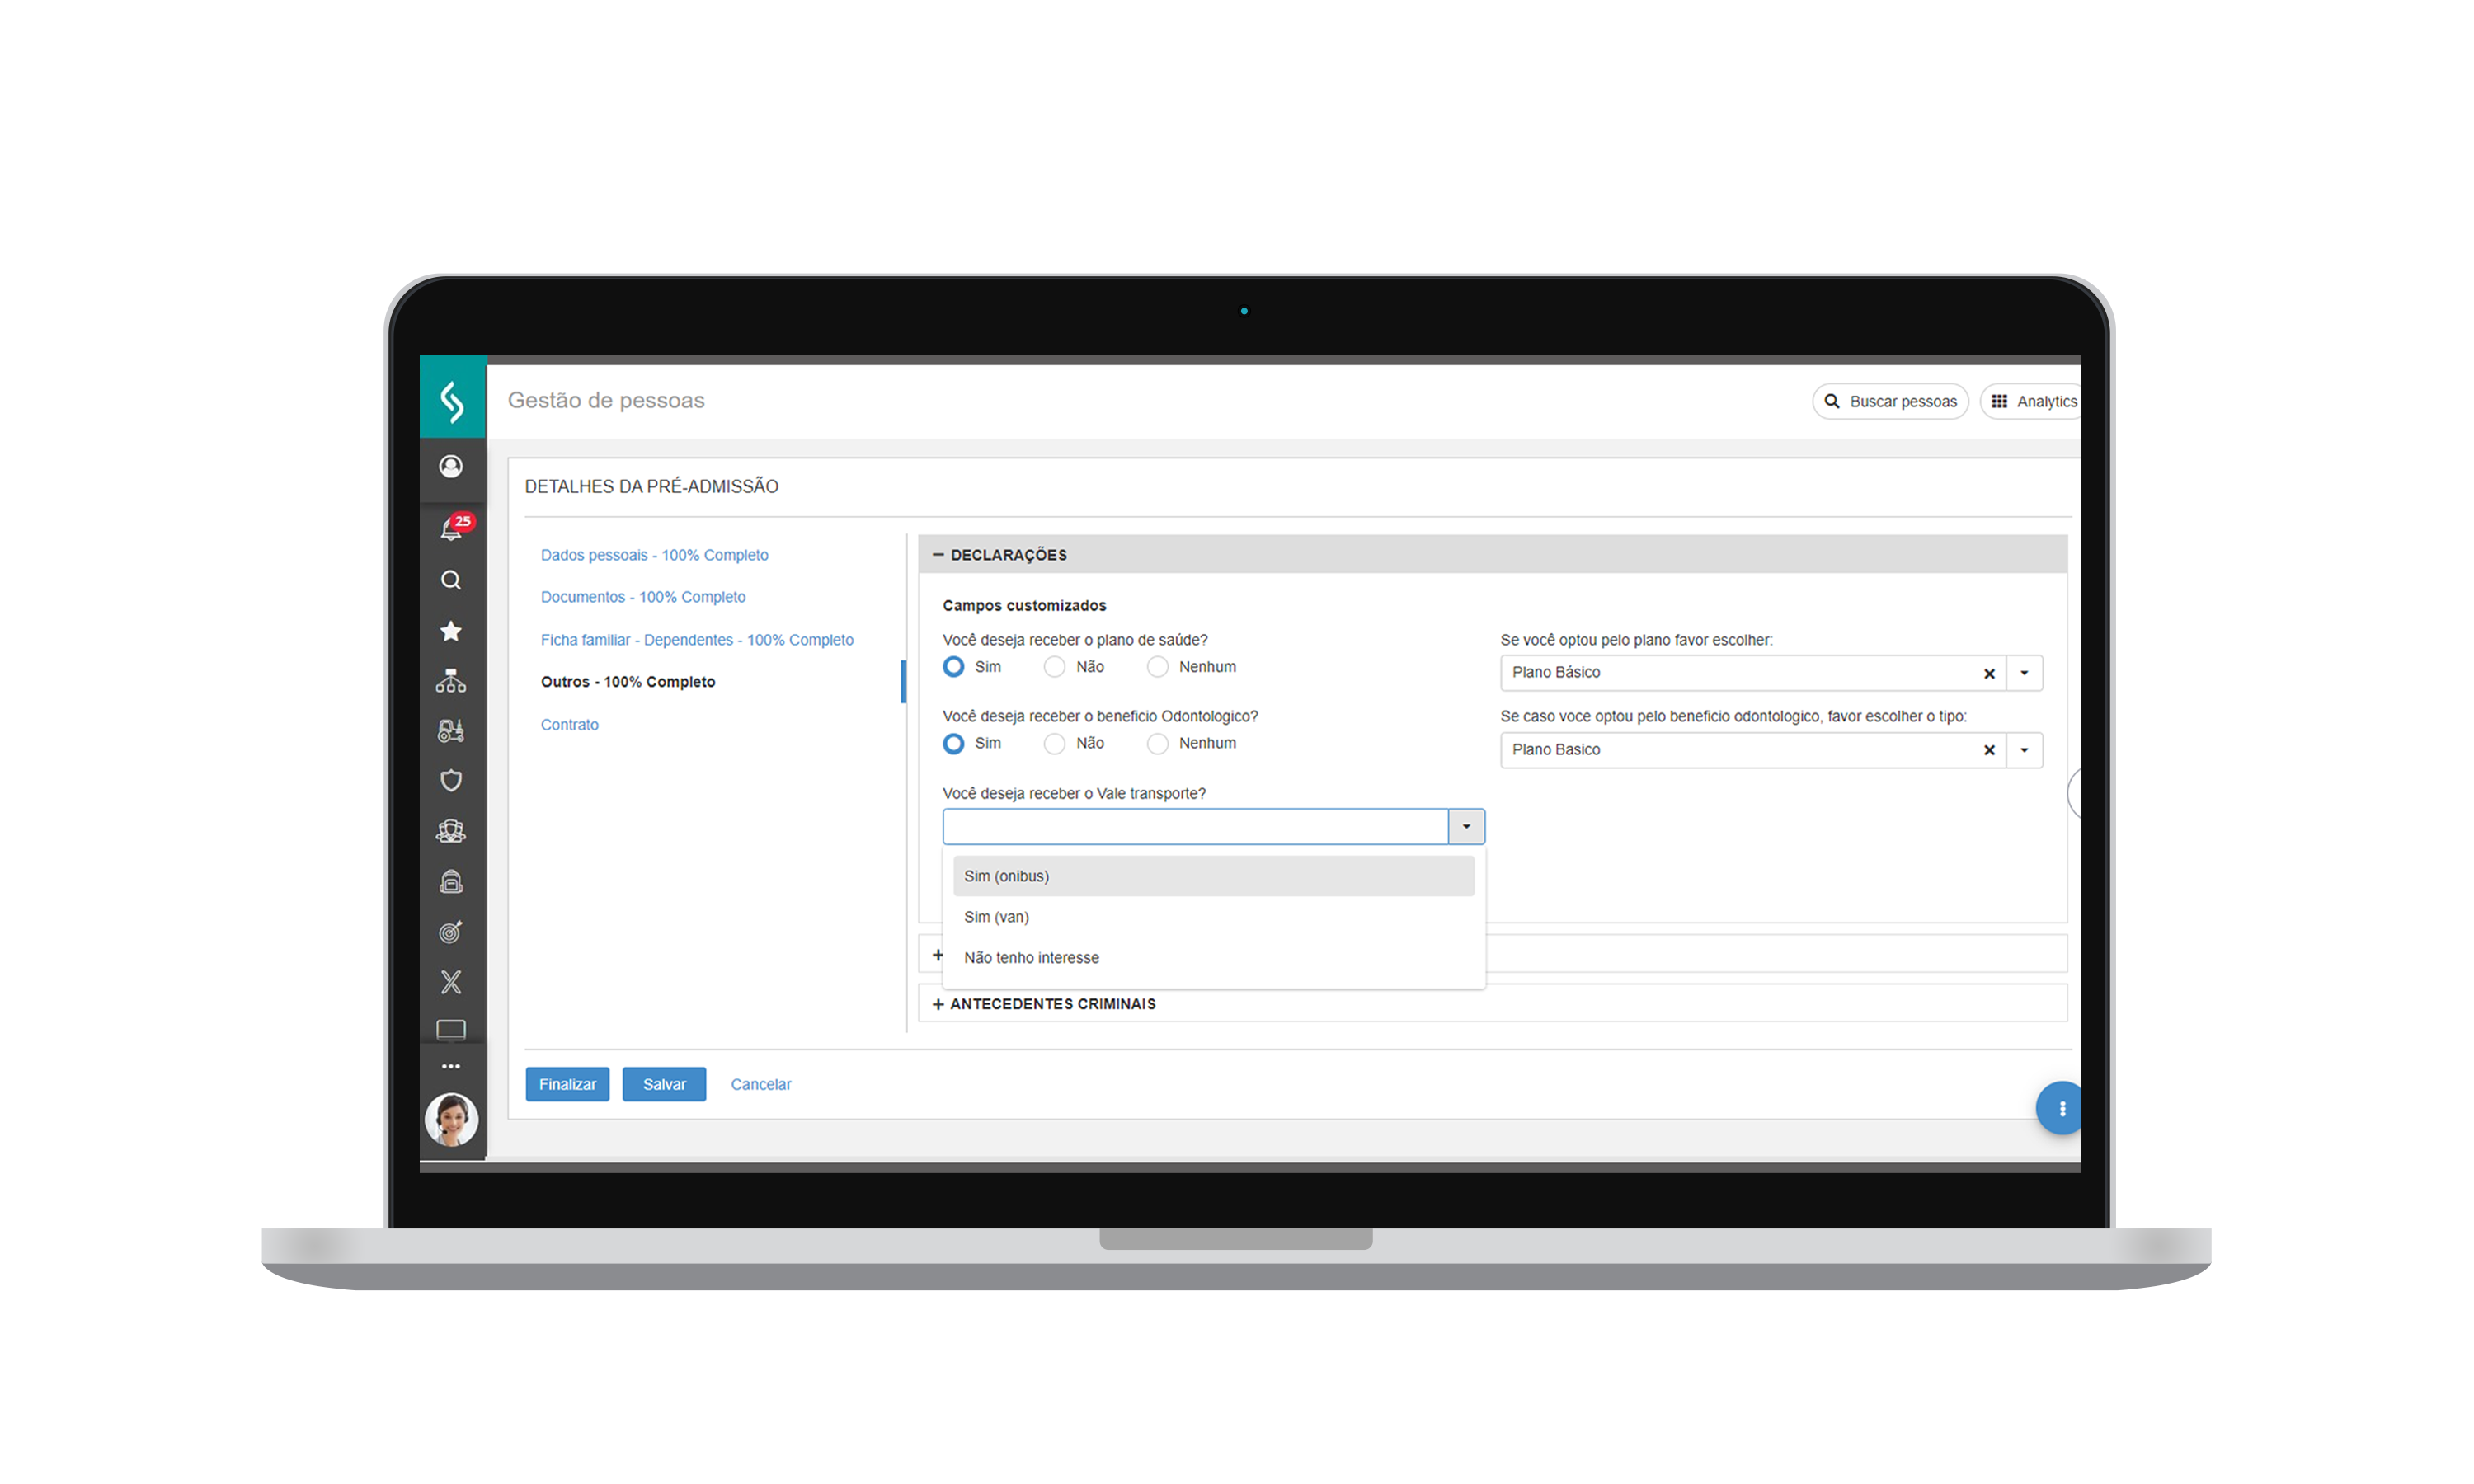
Task: Click the shield icon in sidebar
Action: (451, 781)
